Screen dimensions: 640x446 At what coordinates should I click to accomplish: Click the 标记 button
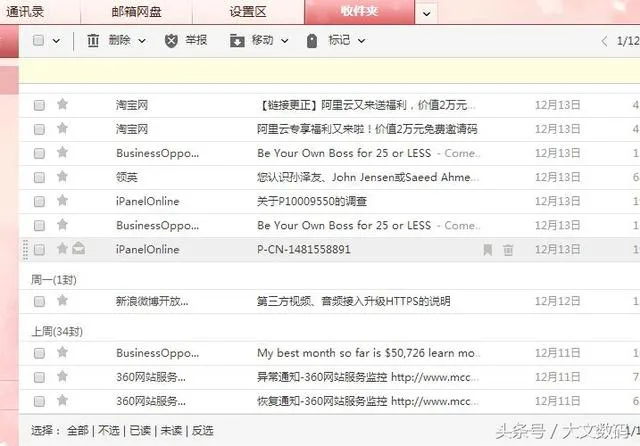(x=339, y=40)
